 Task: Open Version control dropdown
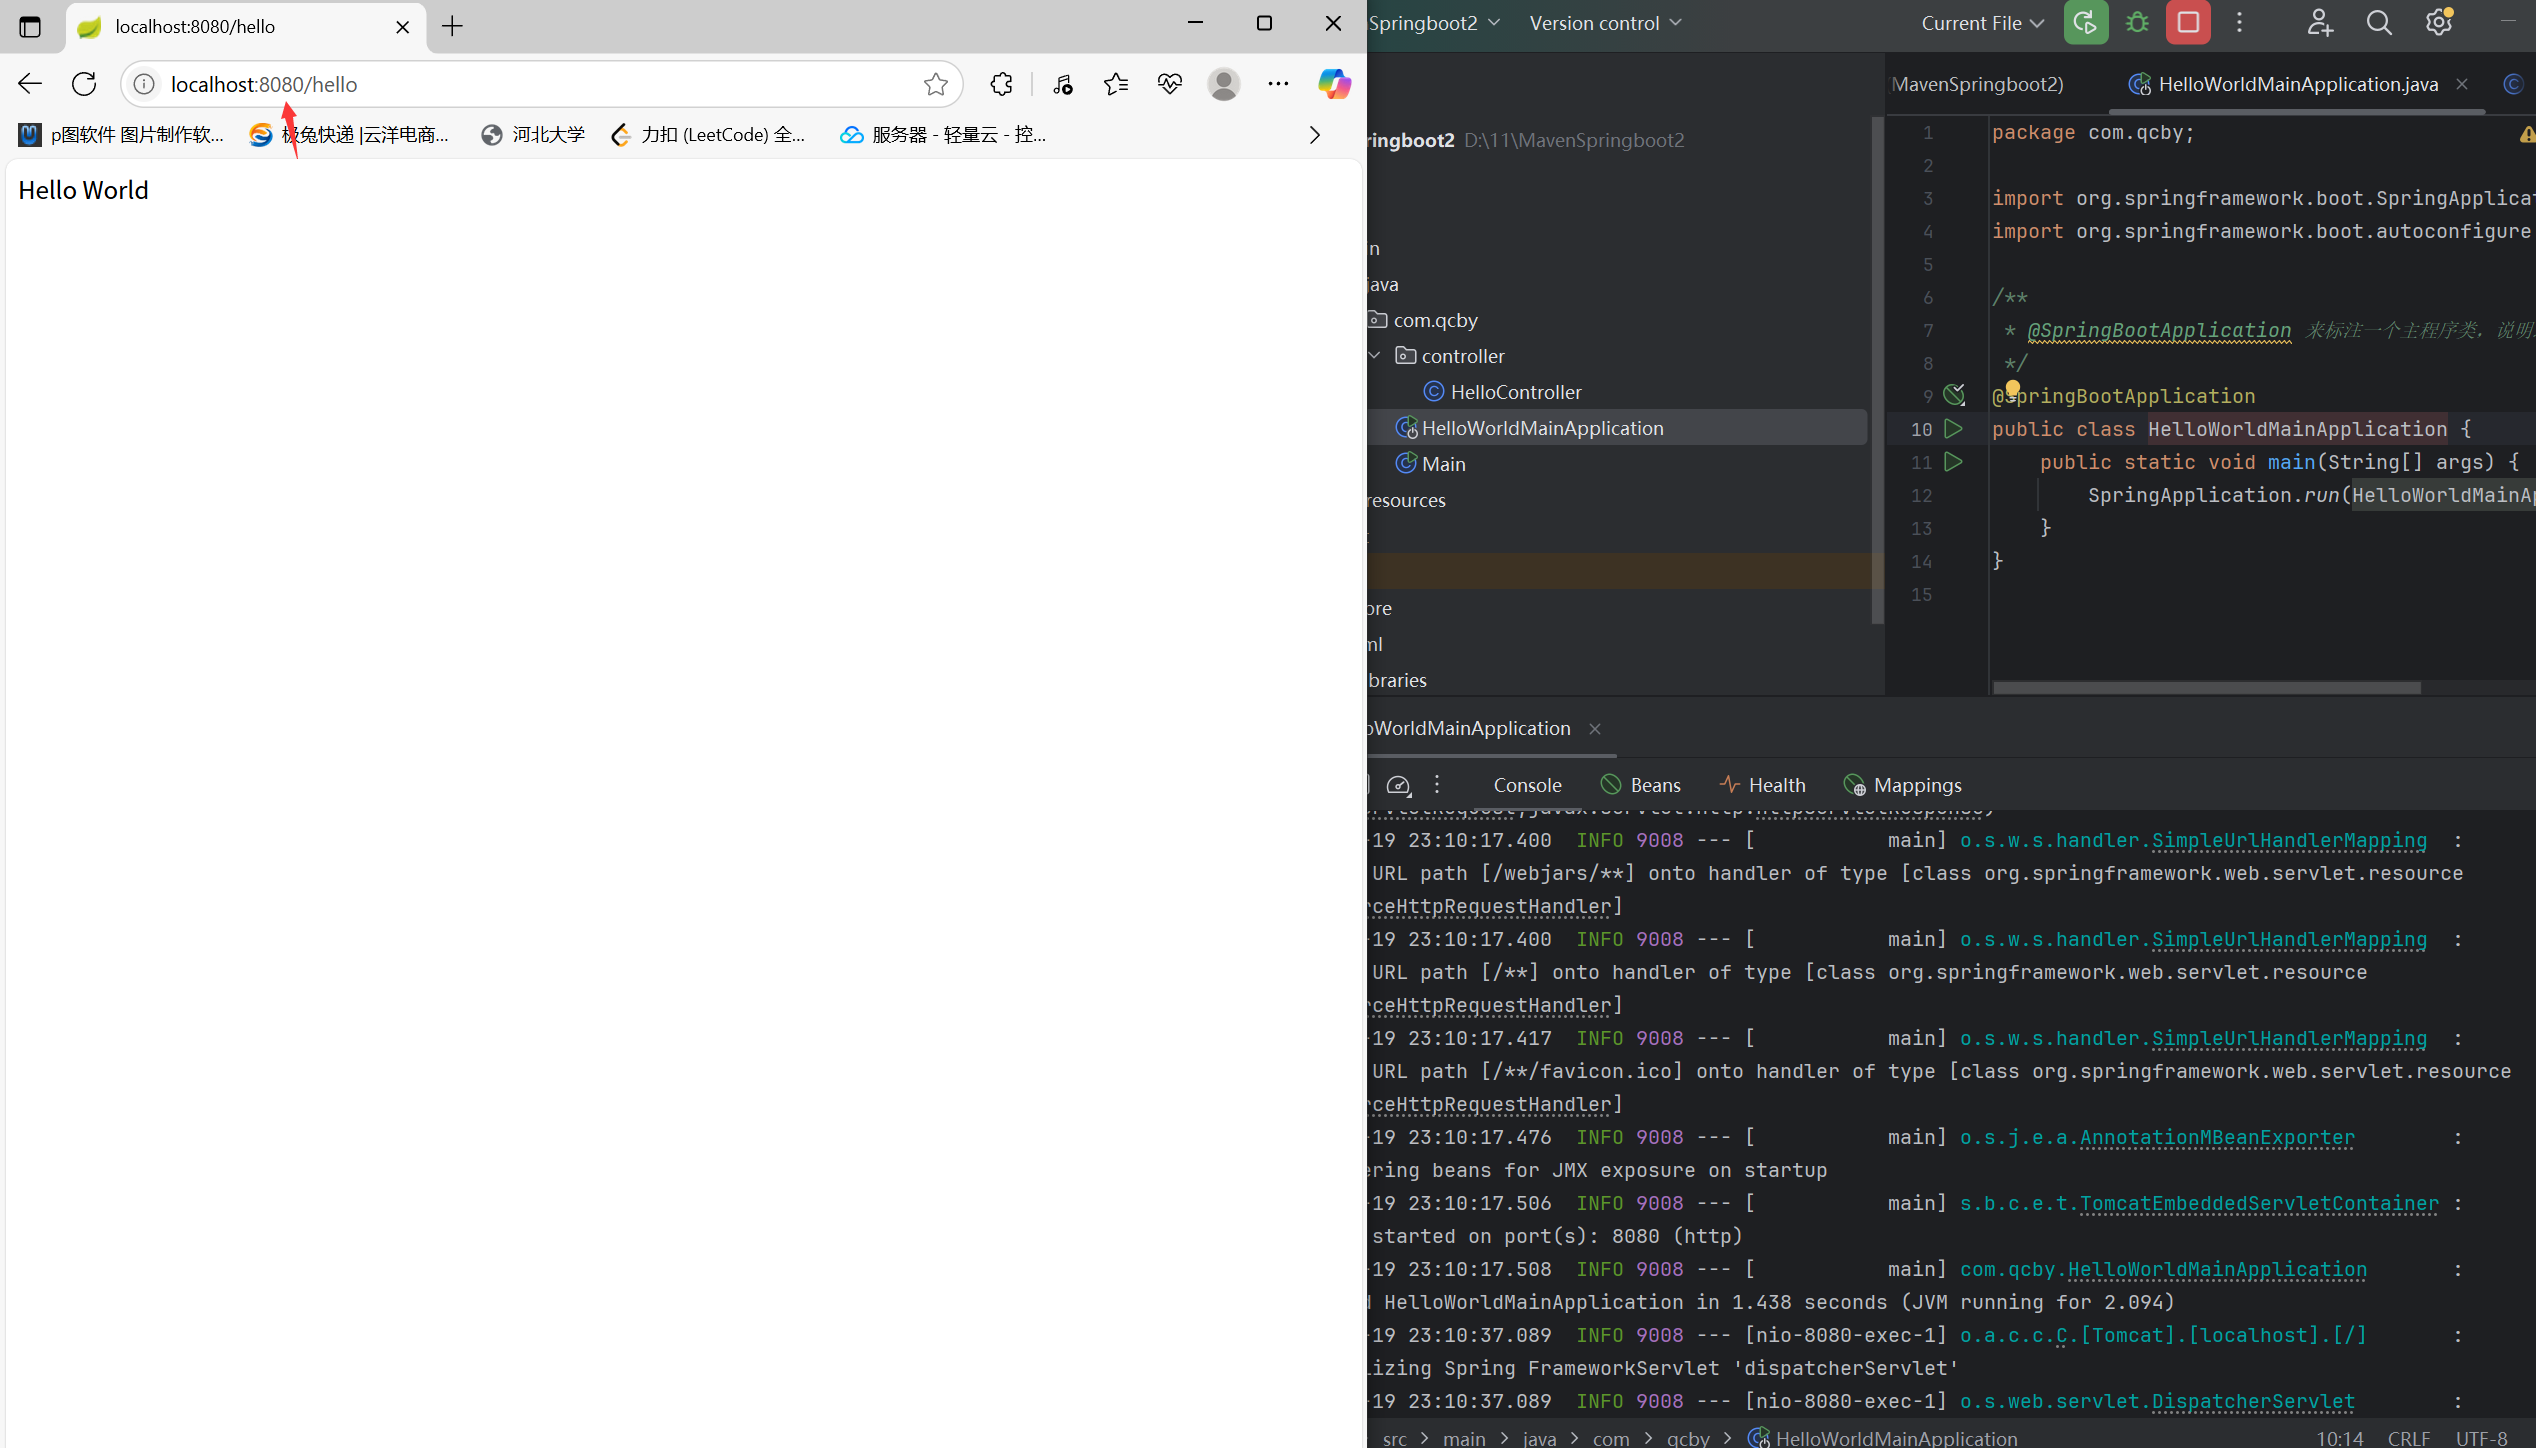click(x=1605, y=23)
